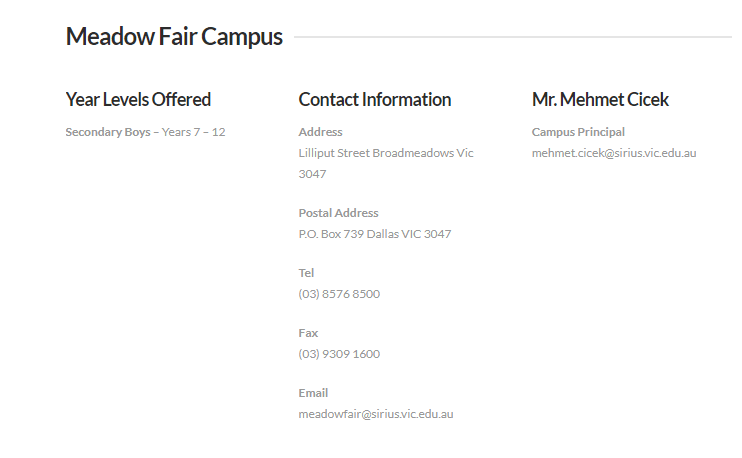Click the Secondary Boys – Years 7 – 12 text
This screenshot has height=458, width=742.
pyautogui.click(x=145, y=132)
